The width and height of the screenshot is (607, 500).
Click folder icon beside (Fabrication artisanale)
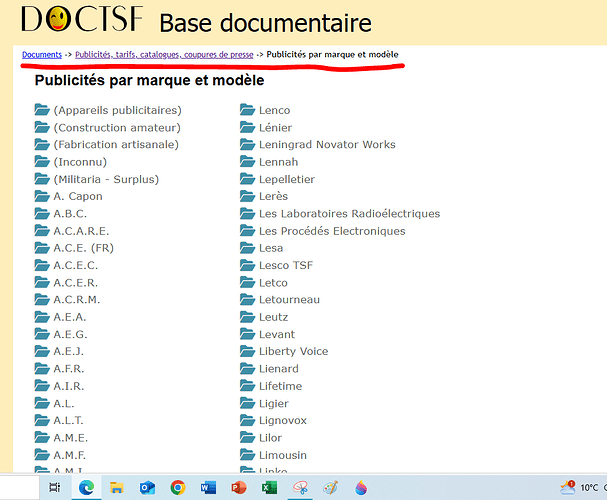42,144
